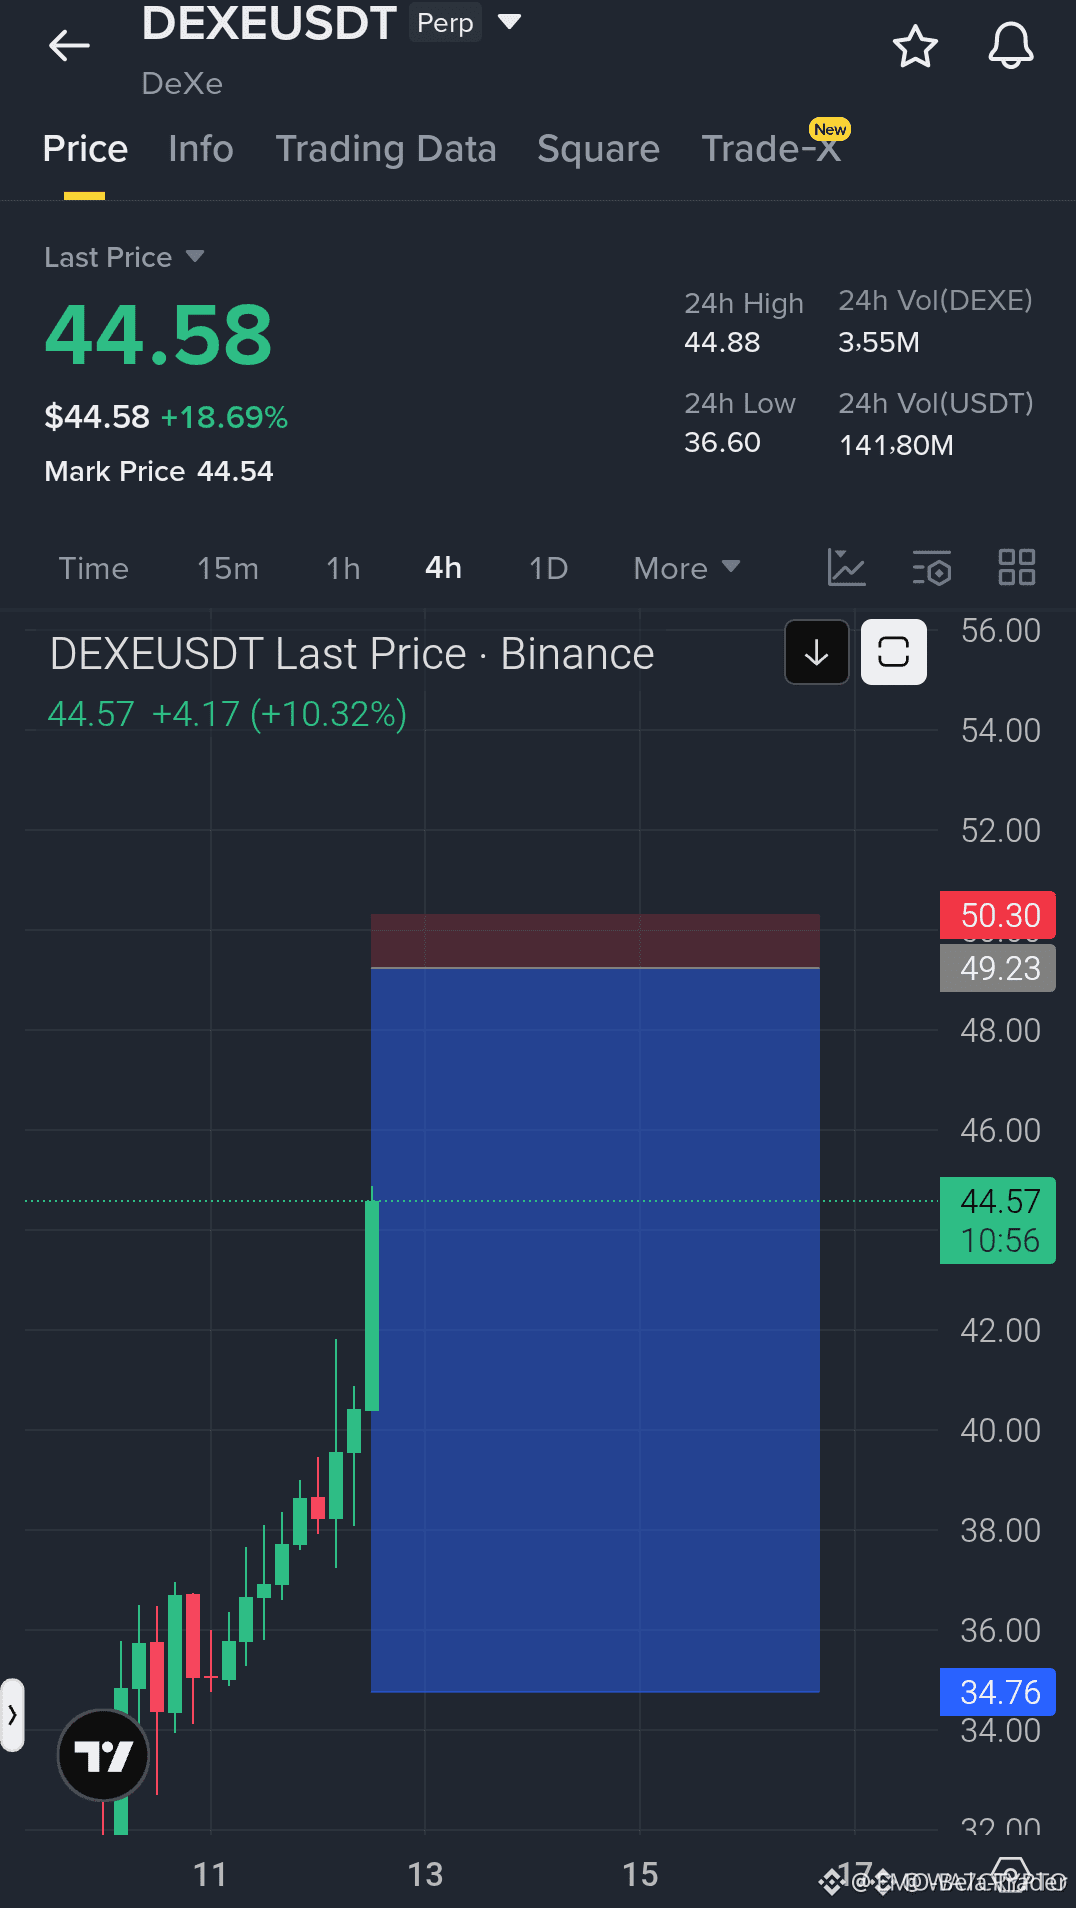Open the Trade-X tab
The image size is (1076, 1908).
click(771, 149)
